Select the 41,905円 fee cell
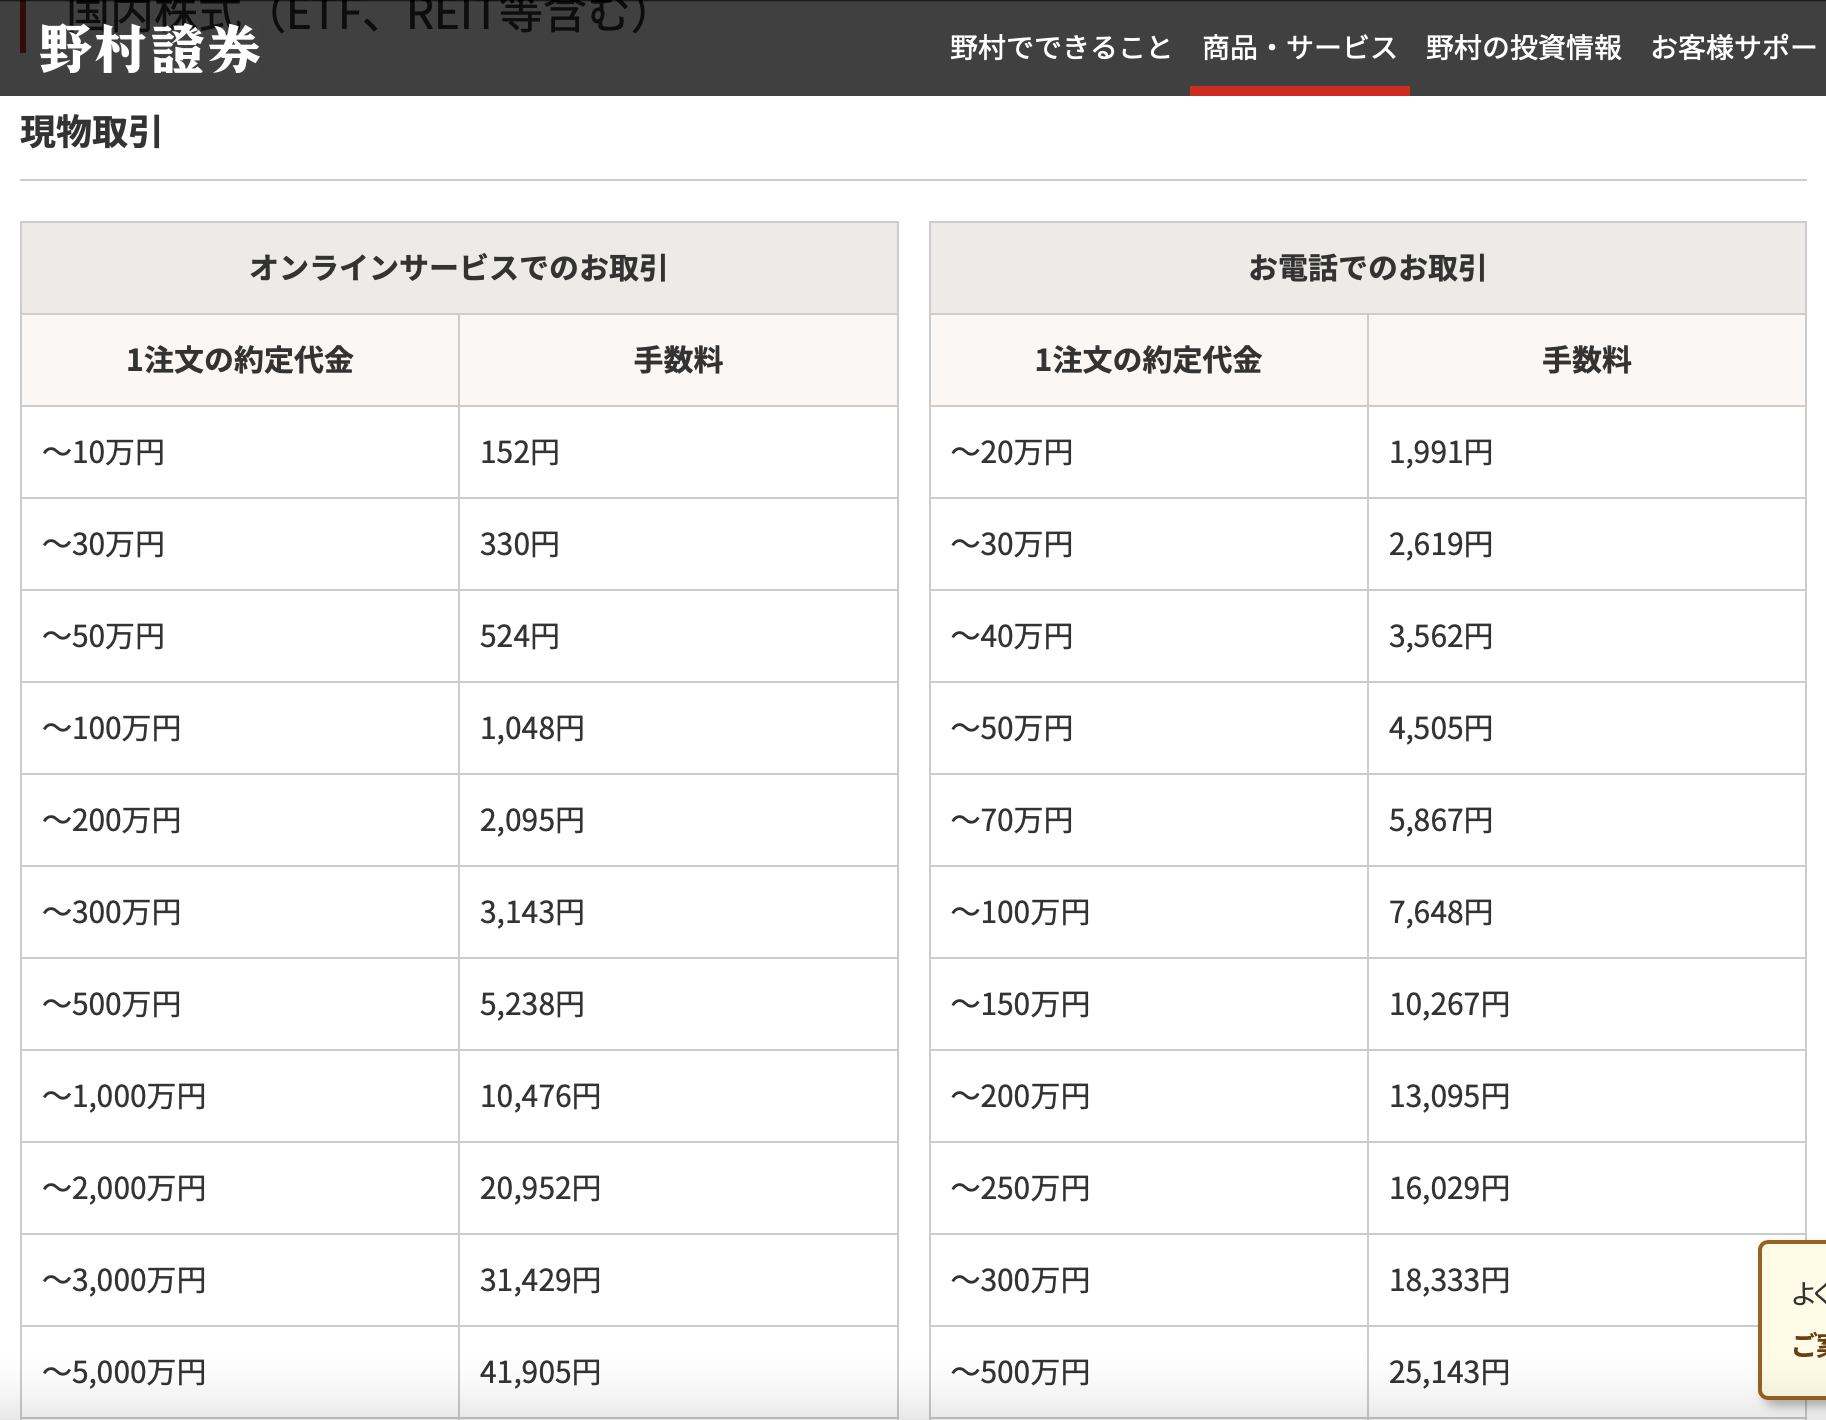 point(678,1372)
